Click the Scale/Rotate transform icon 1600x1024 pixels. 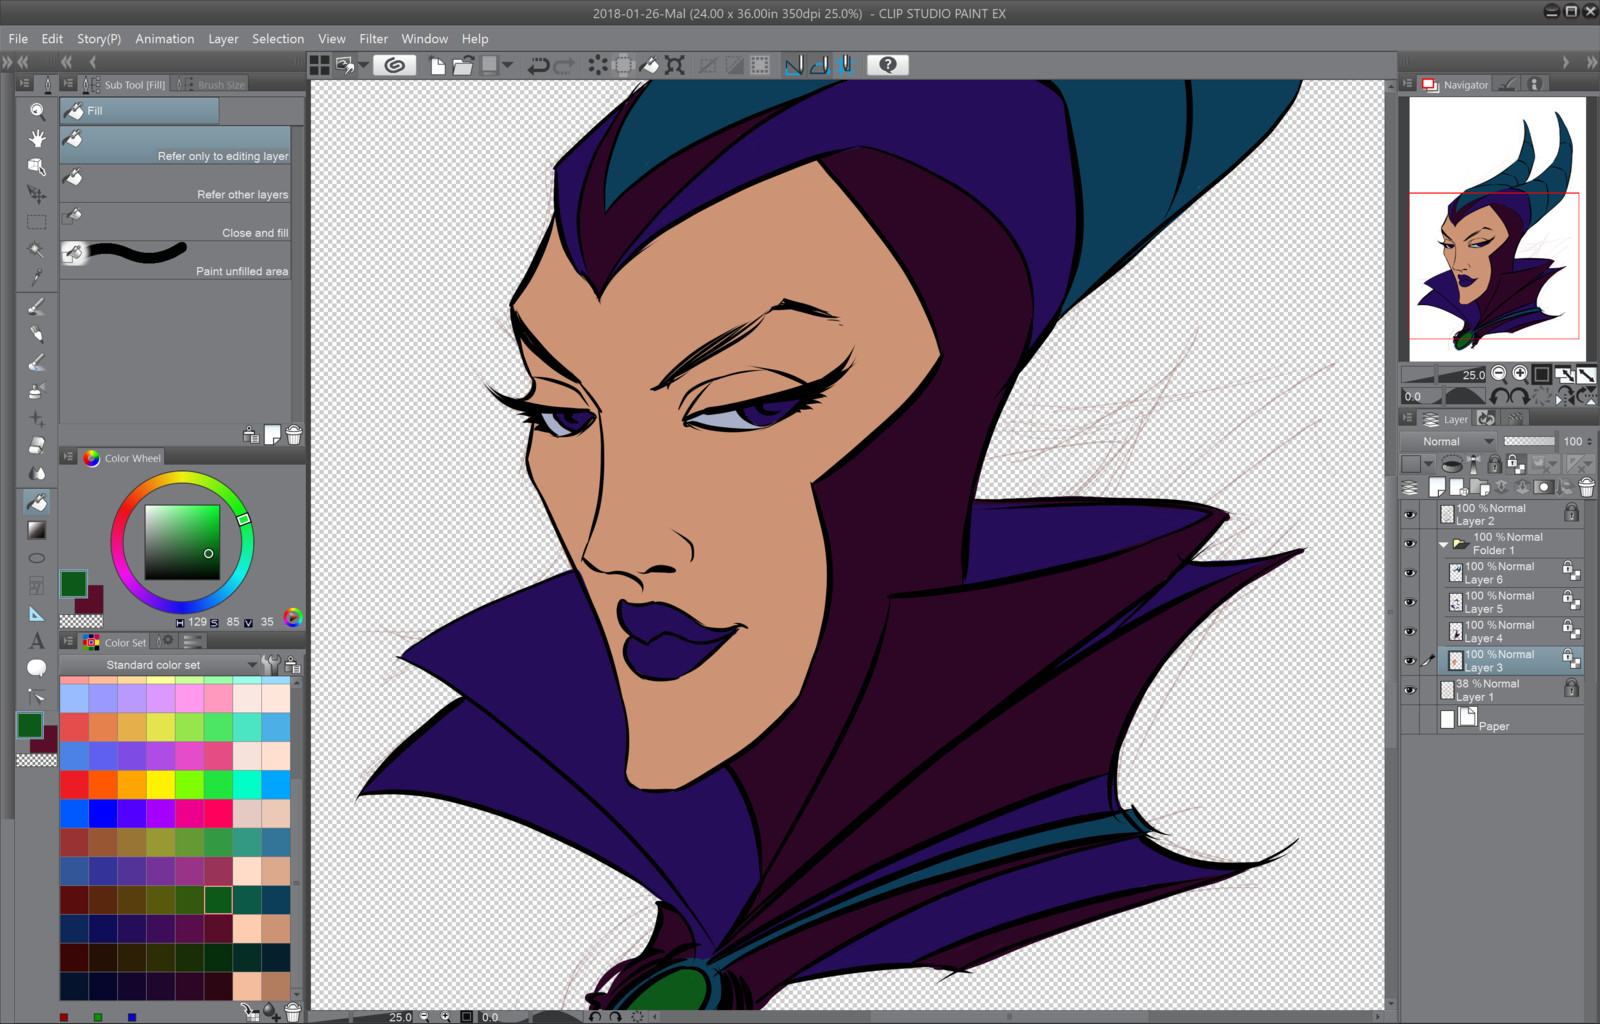click(676, 65)
